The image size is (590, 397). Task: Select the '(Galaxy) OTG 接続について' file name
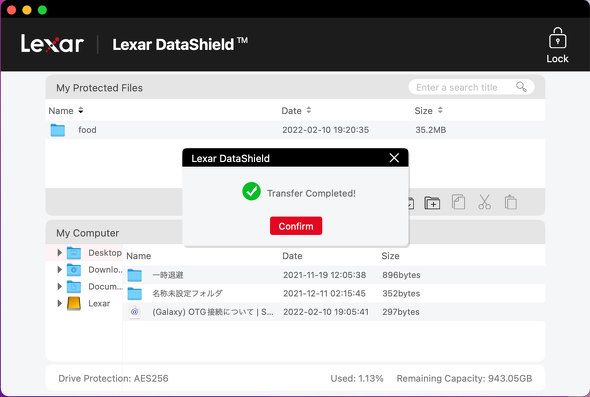click(213, 312)
